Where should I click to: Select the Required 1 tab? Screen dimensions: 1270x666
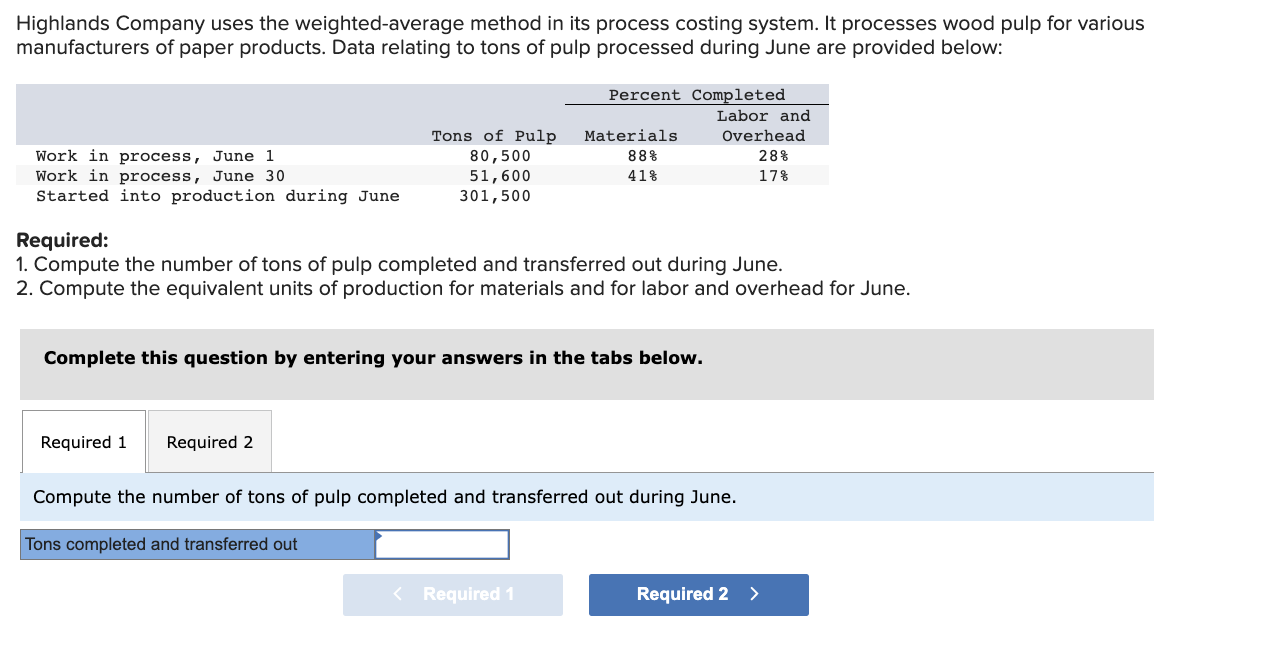pos(83,441)
